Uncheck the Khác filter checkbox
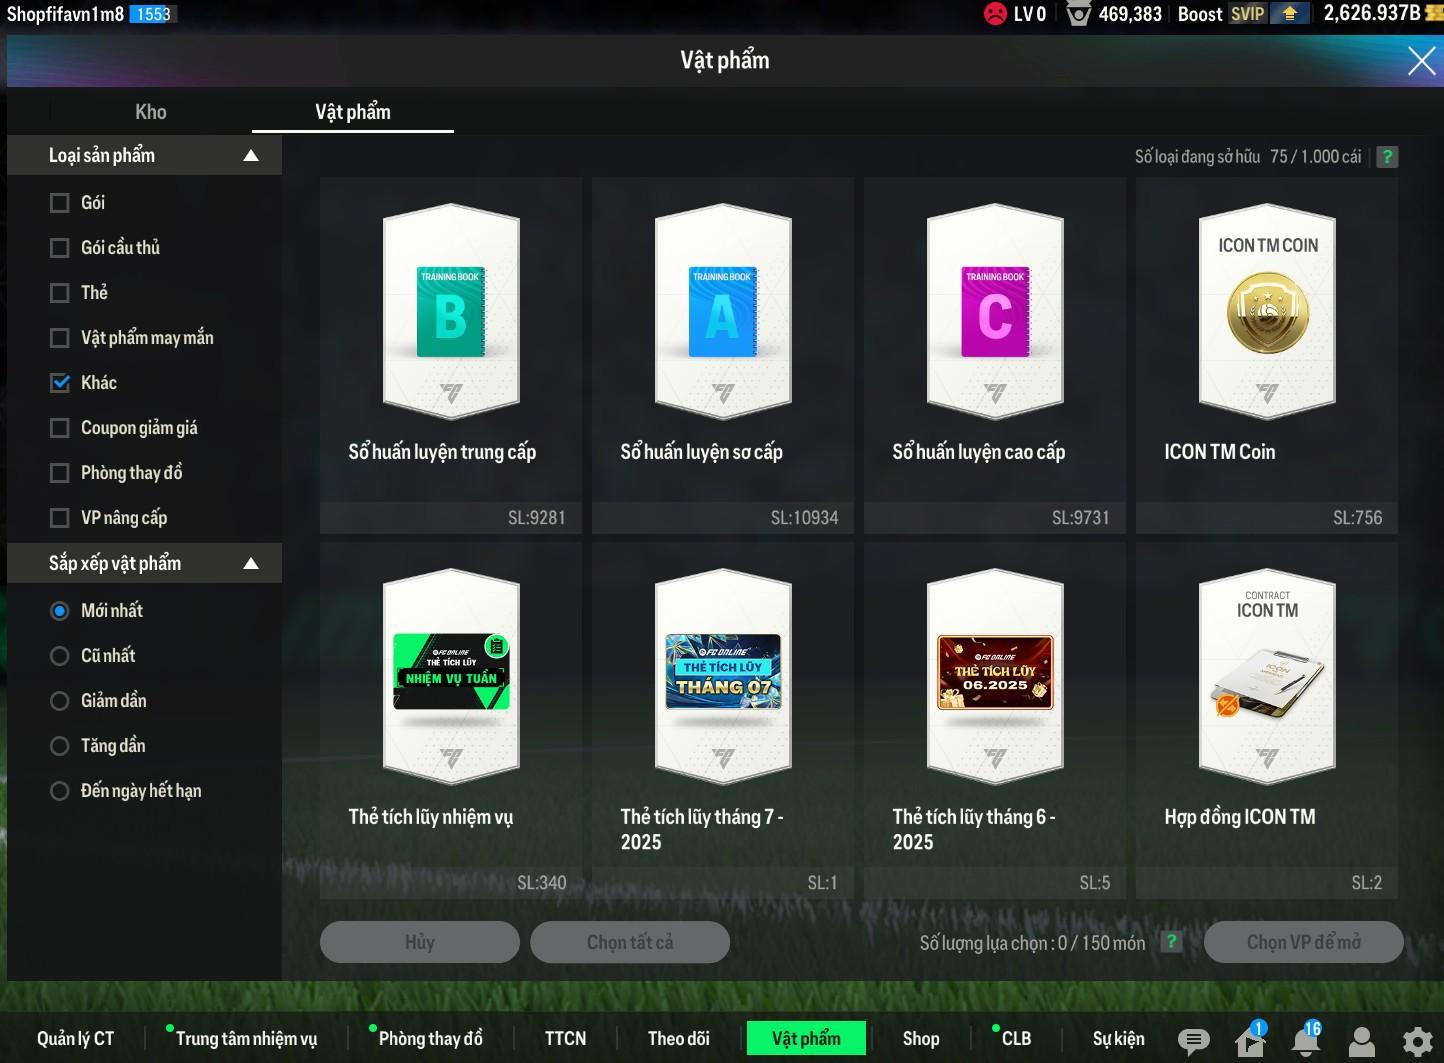Screen dimensions: 1444x1063 60,383
